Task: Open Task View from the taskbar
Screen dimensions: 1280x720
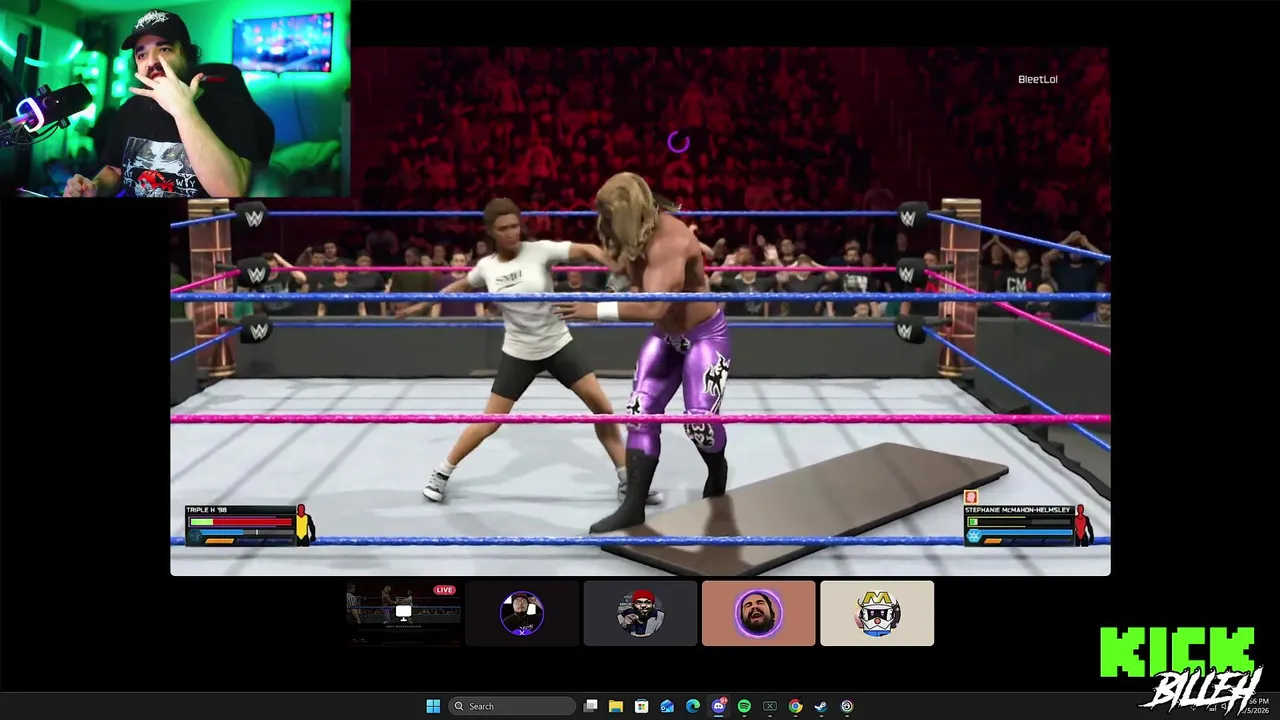Action: click(591, 706)
